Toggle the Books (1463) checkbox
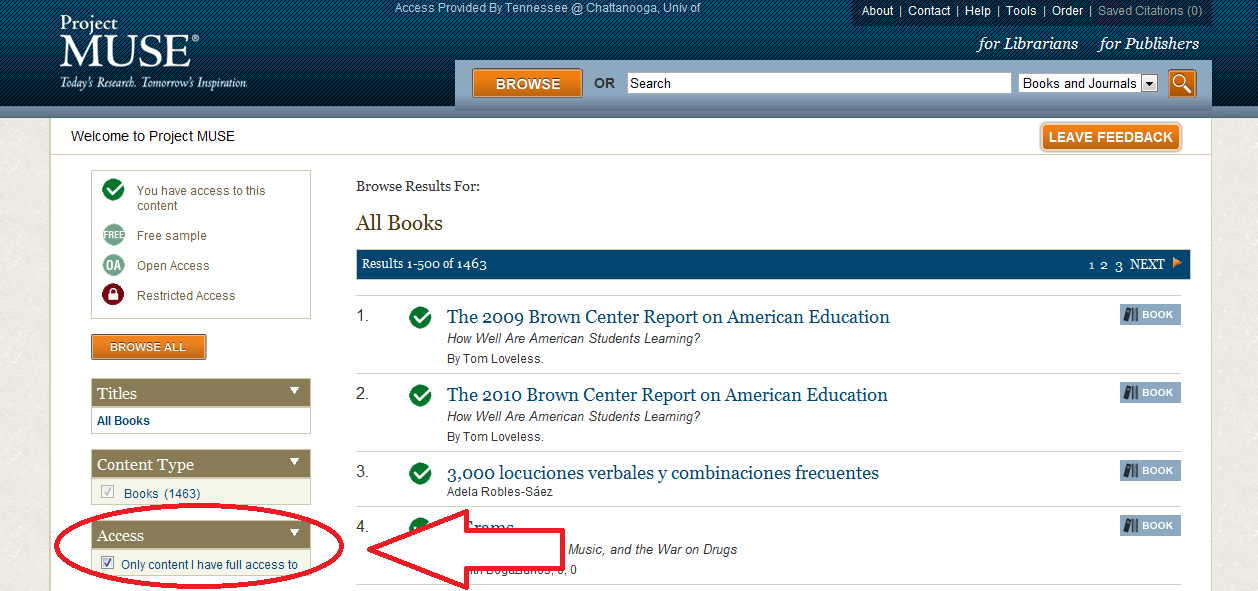 click(x=108, y=492)
